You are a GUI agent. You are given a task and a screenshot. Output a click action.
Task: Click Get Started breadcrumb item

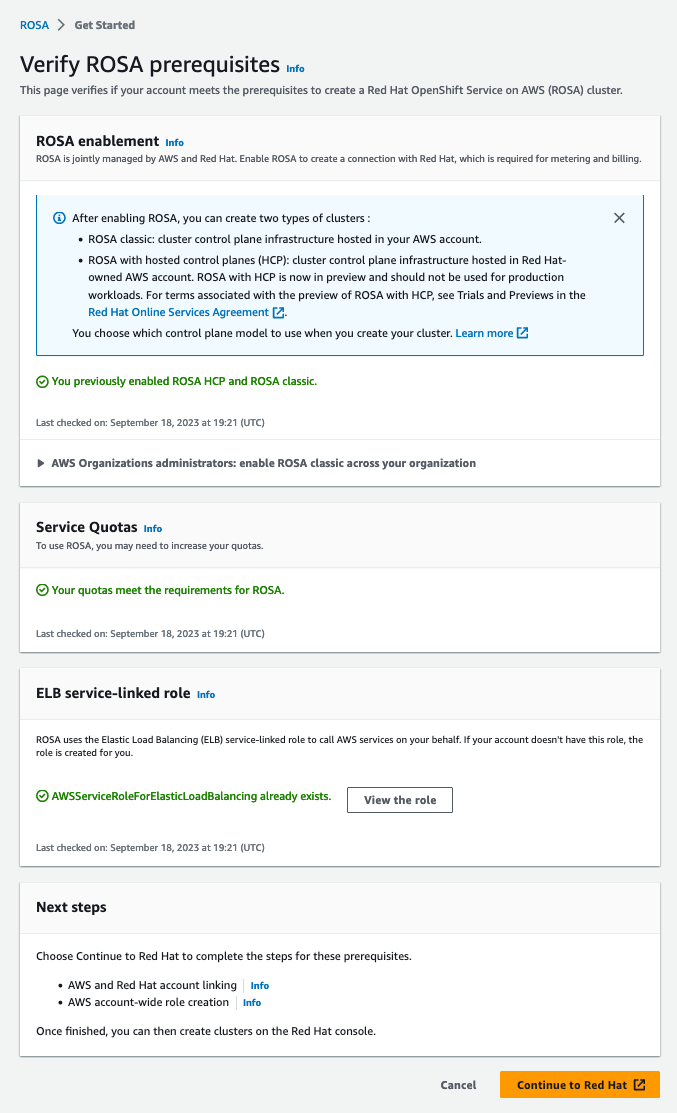pos(104,25)
